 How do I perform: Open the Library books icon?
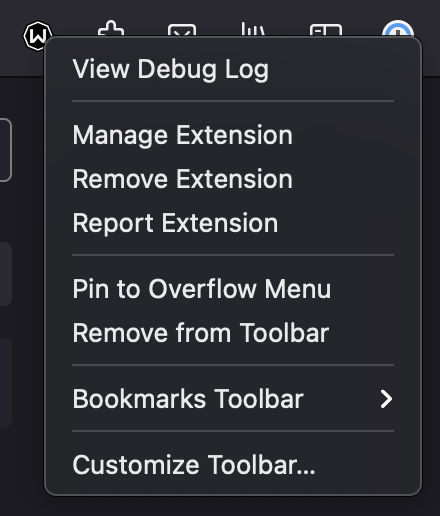253,29
